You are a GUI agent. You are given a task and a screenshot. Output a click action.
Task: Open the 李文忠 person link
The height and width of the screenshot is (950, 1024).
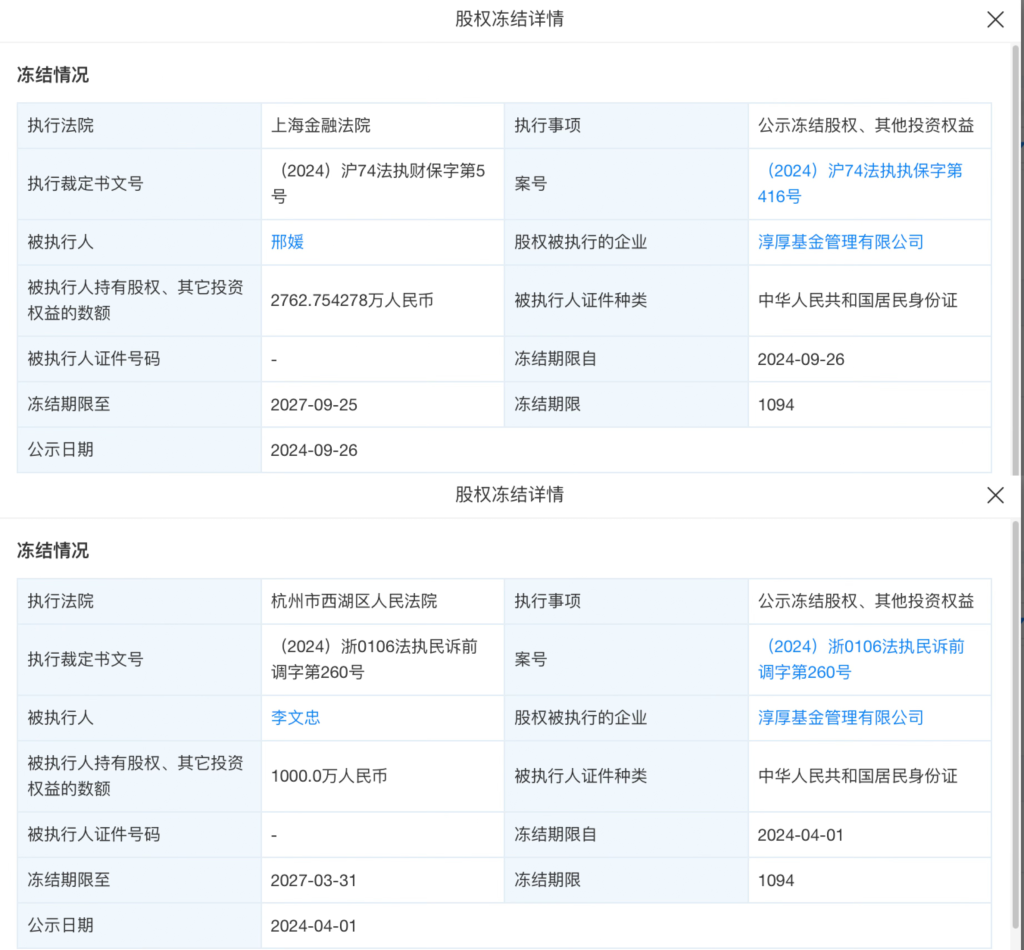click(295, 718)
